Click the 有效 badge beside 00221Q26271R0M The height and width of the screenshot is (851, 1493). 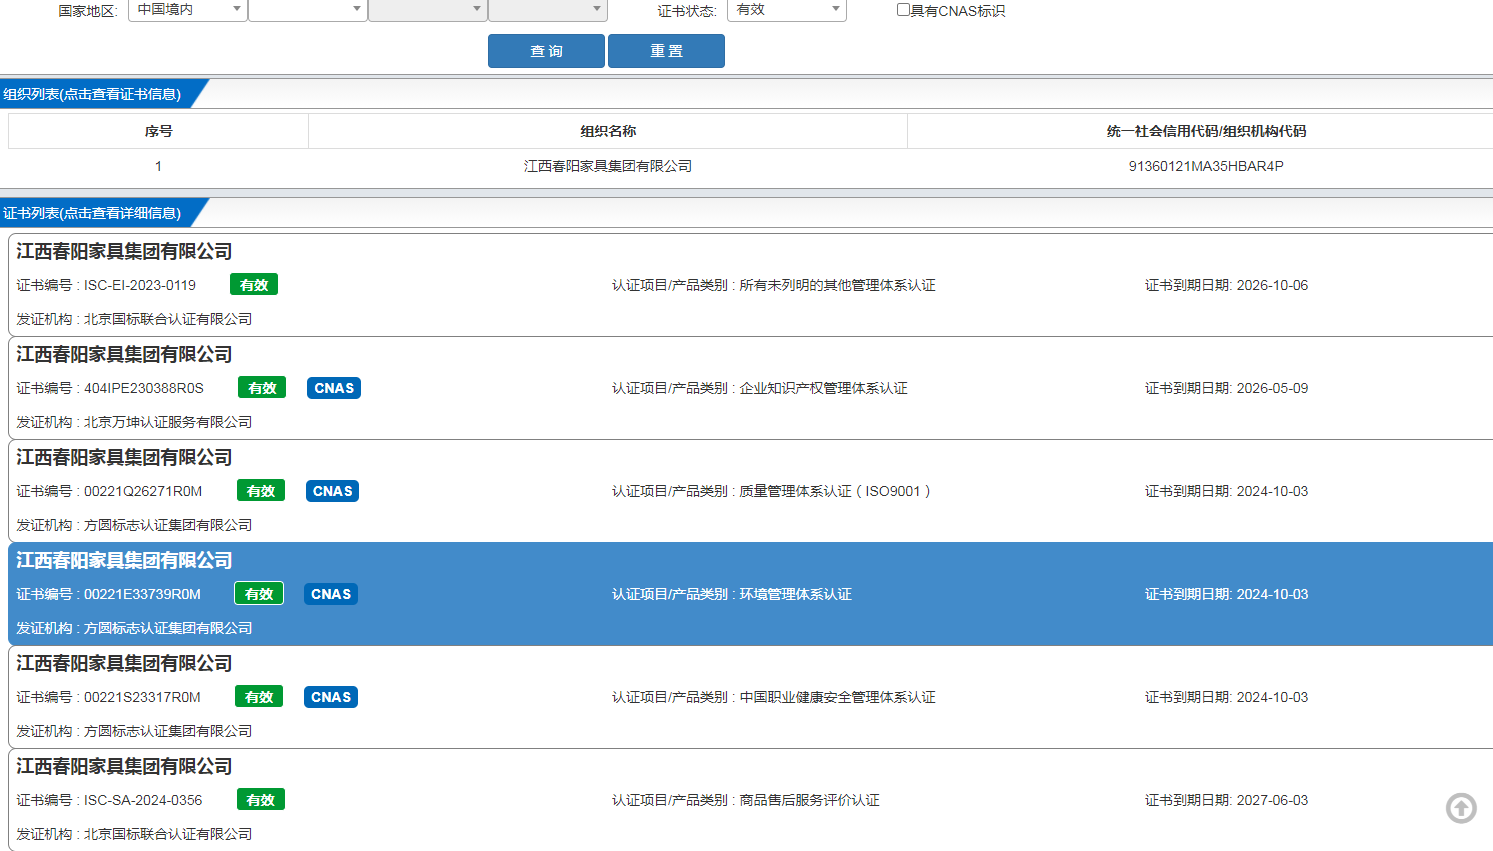click(261, 491)
